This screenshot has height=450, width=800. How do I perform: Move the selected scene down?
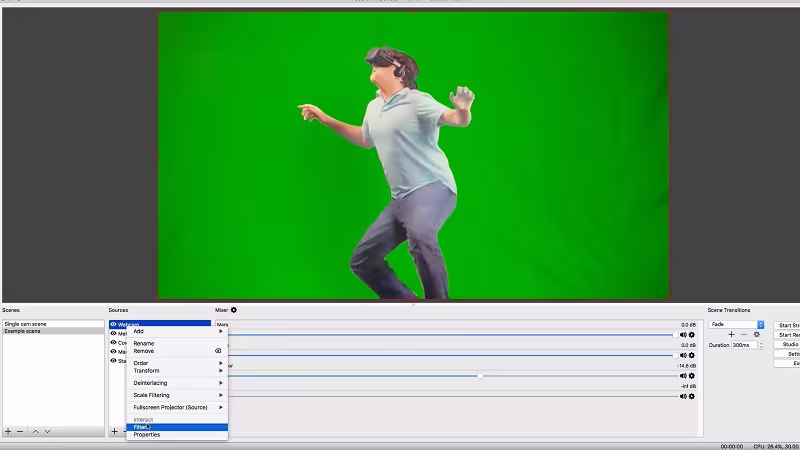tap(47, 431)
